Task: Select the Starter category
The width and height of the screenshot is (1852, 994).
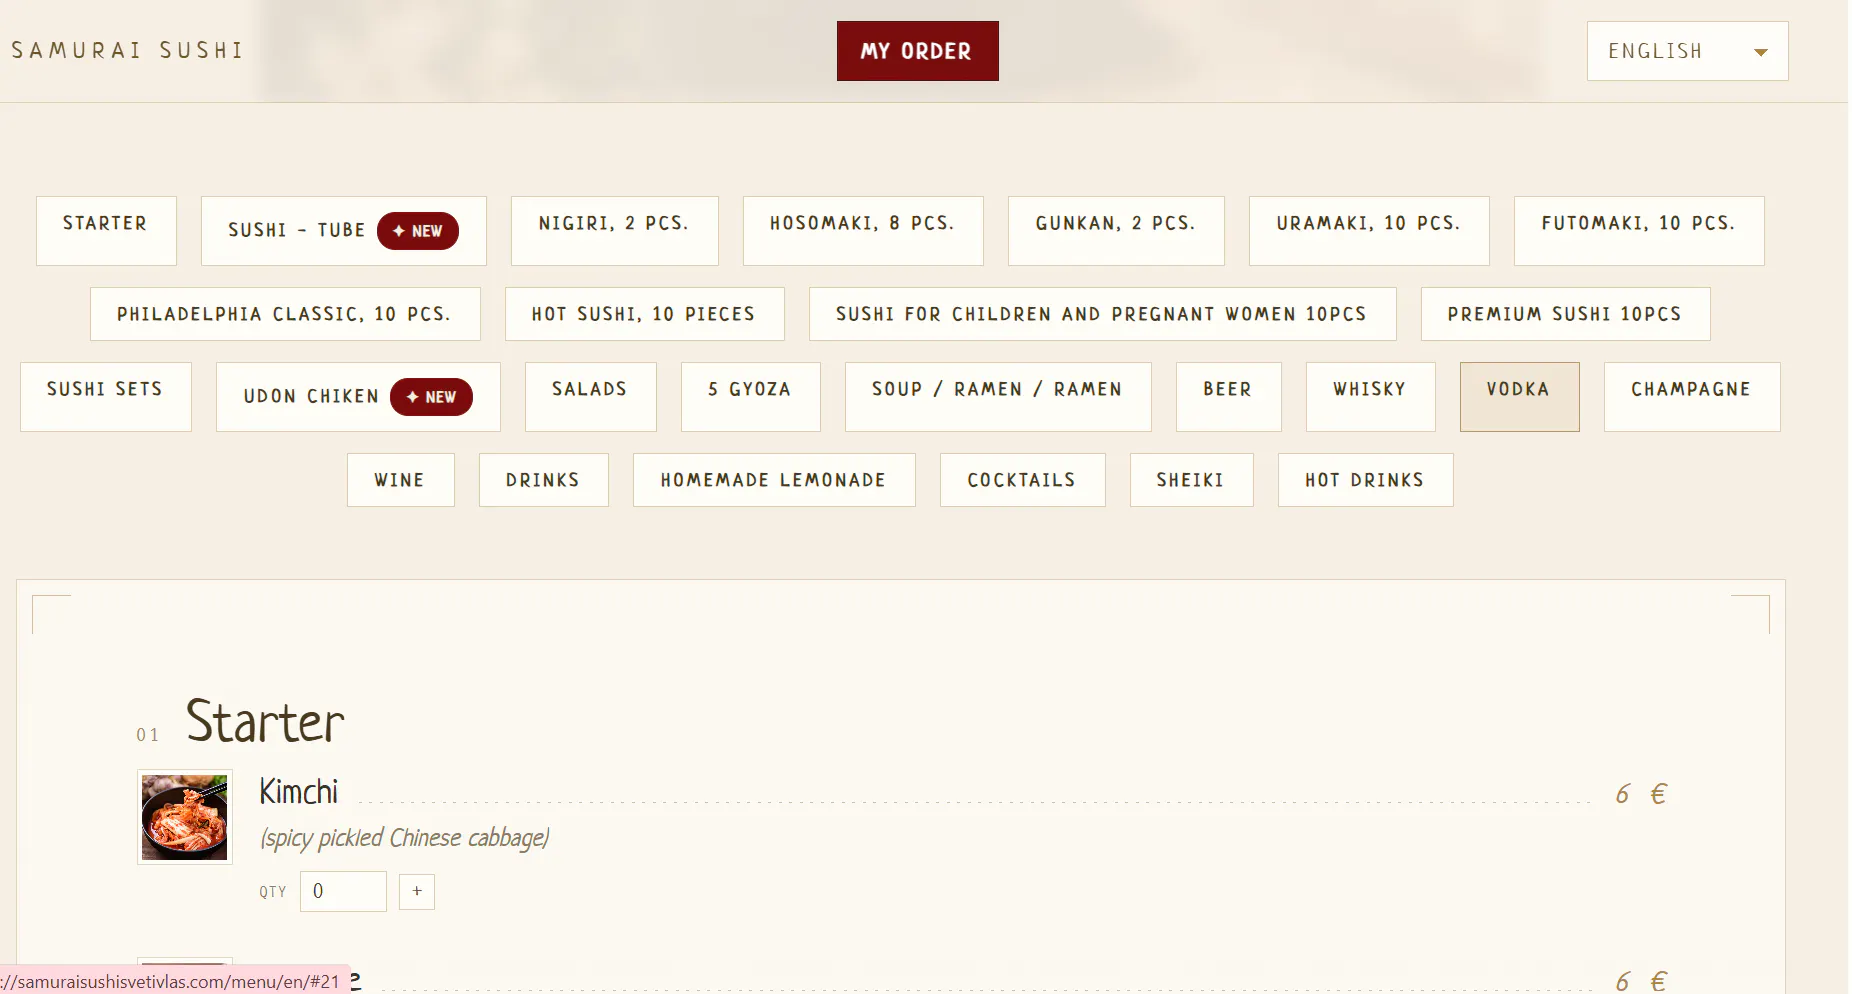Action: (x=106, y=231)
